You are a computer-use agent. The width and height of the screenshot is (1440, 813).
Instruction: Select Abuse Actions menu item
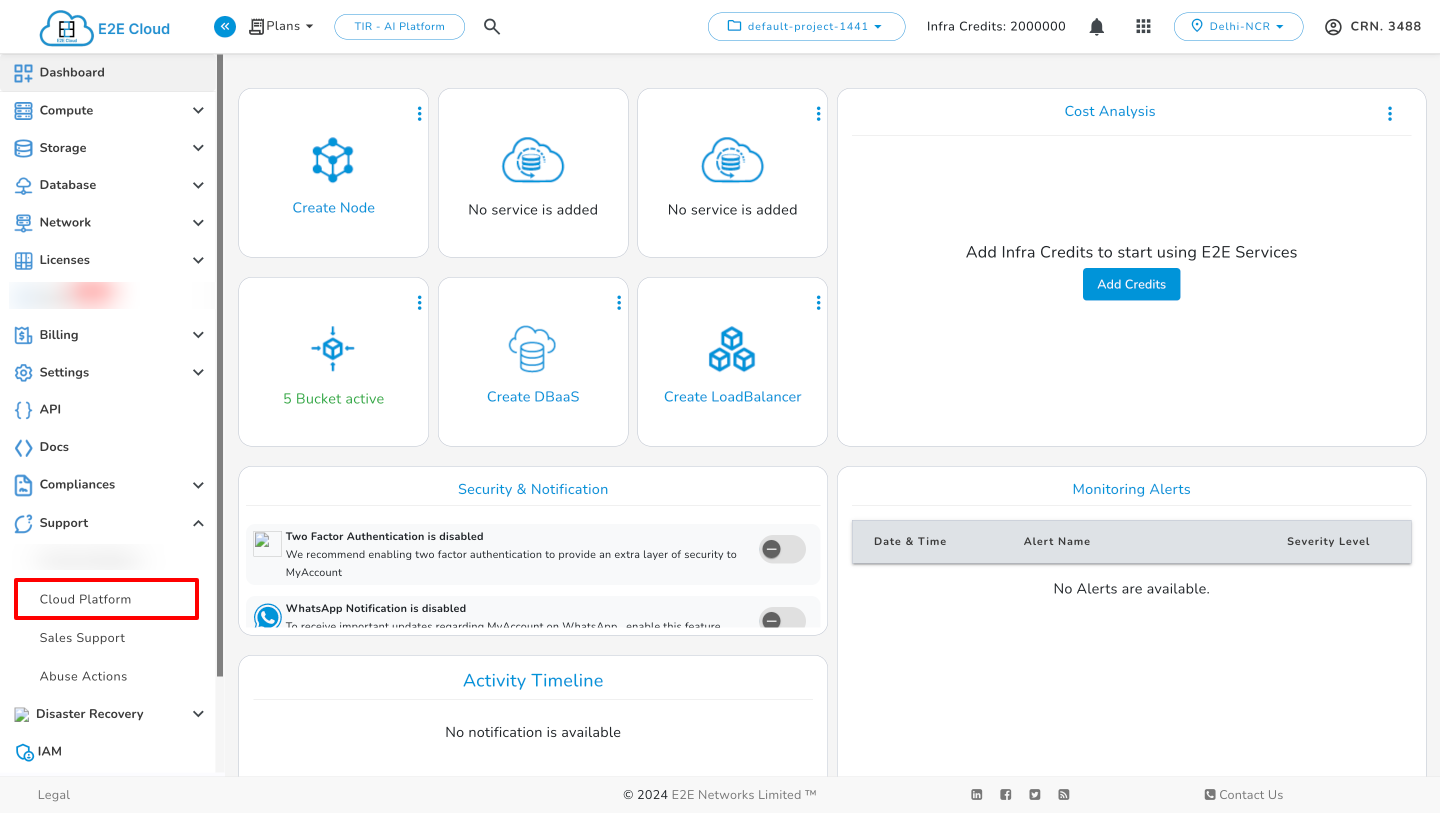(x=83, y=676)
